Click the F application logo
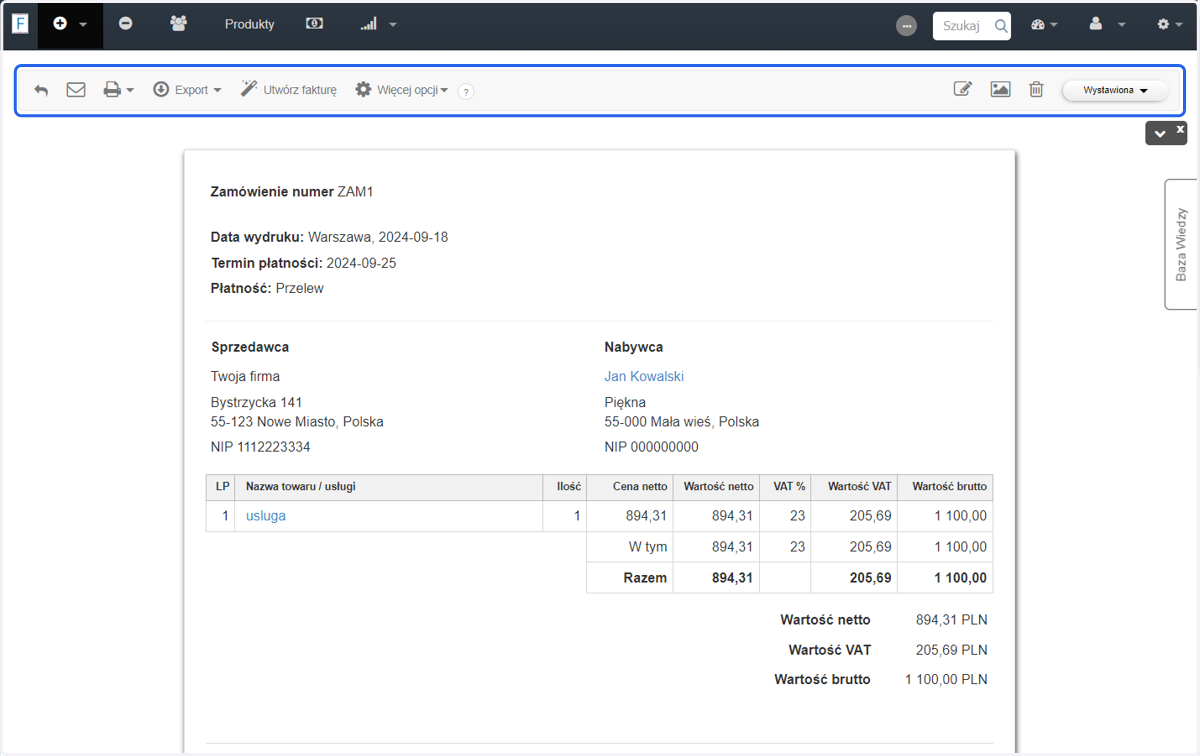Image resolution: width=1200 pixels, height=756 pixels. (20, 25)
